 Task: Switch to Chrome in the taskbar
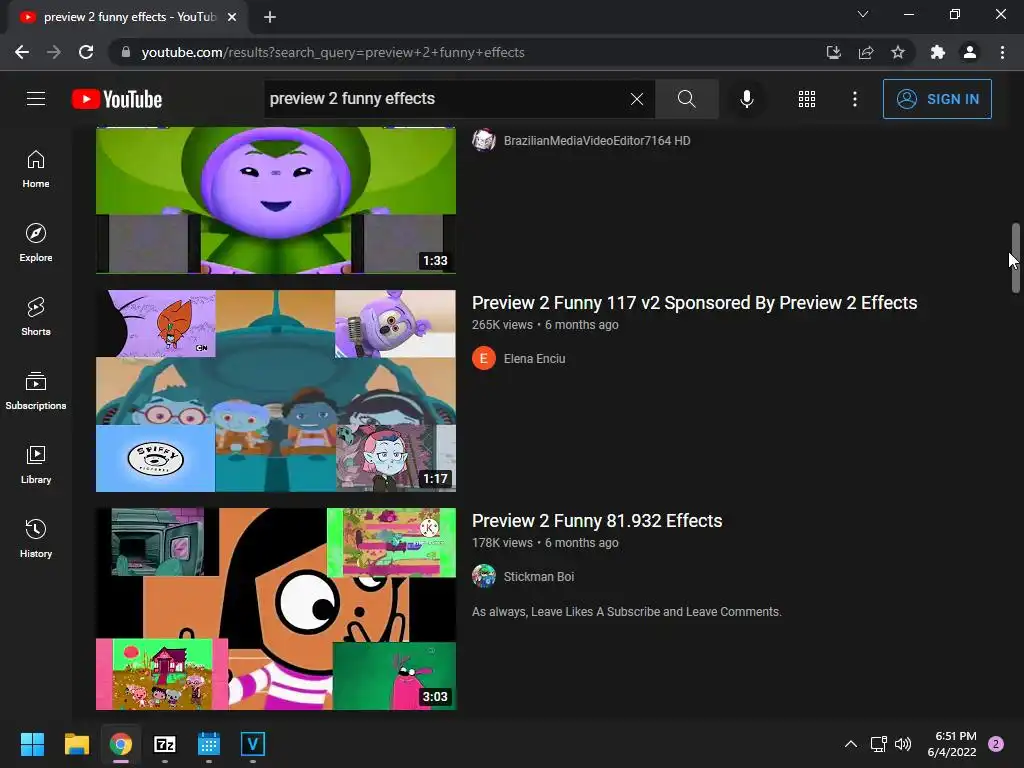[121, 744]
